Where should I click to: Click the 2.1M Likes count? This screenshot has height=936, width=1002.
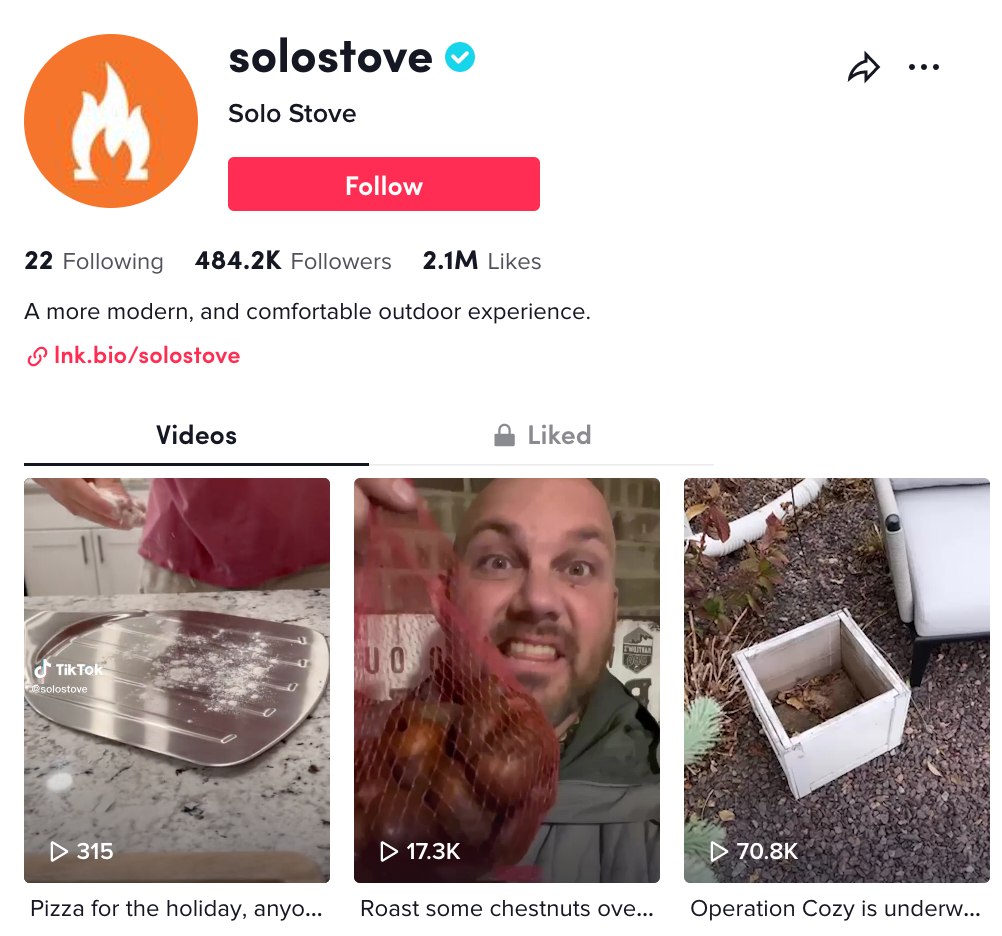(x=481, y=262)
